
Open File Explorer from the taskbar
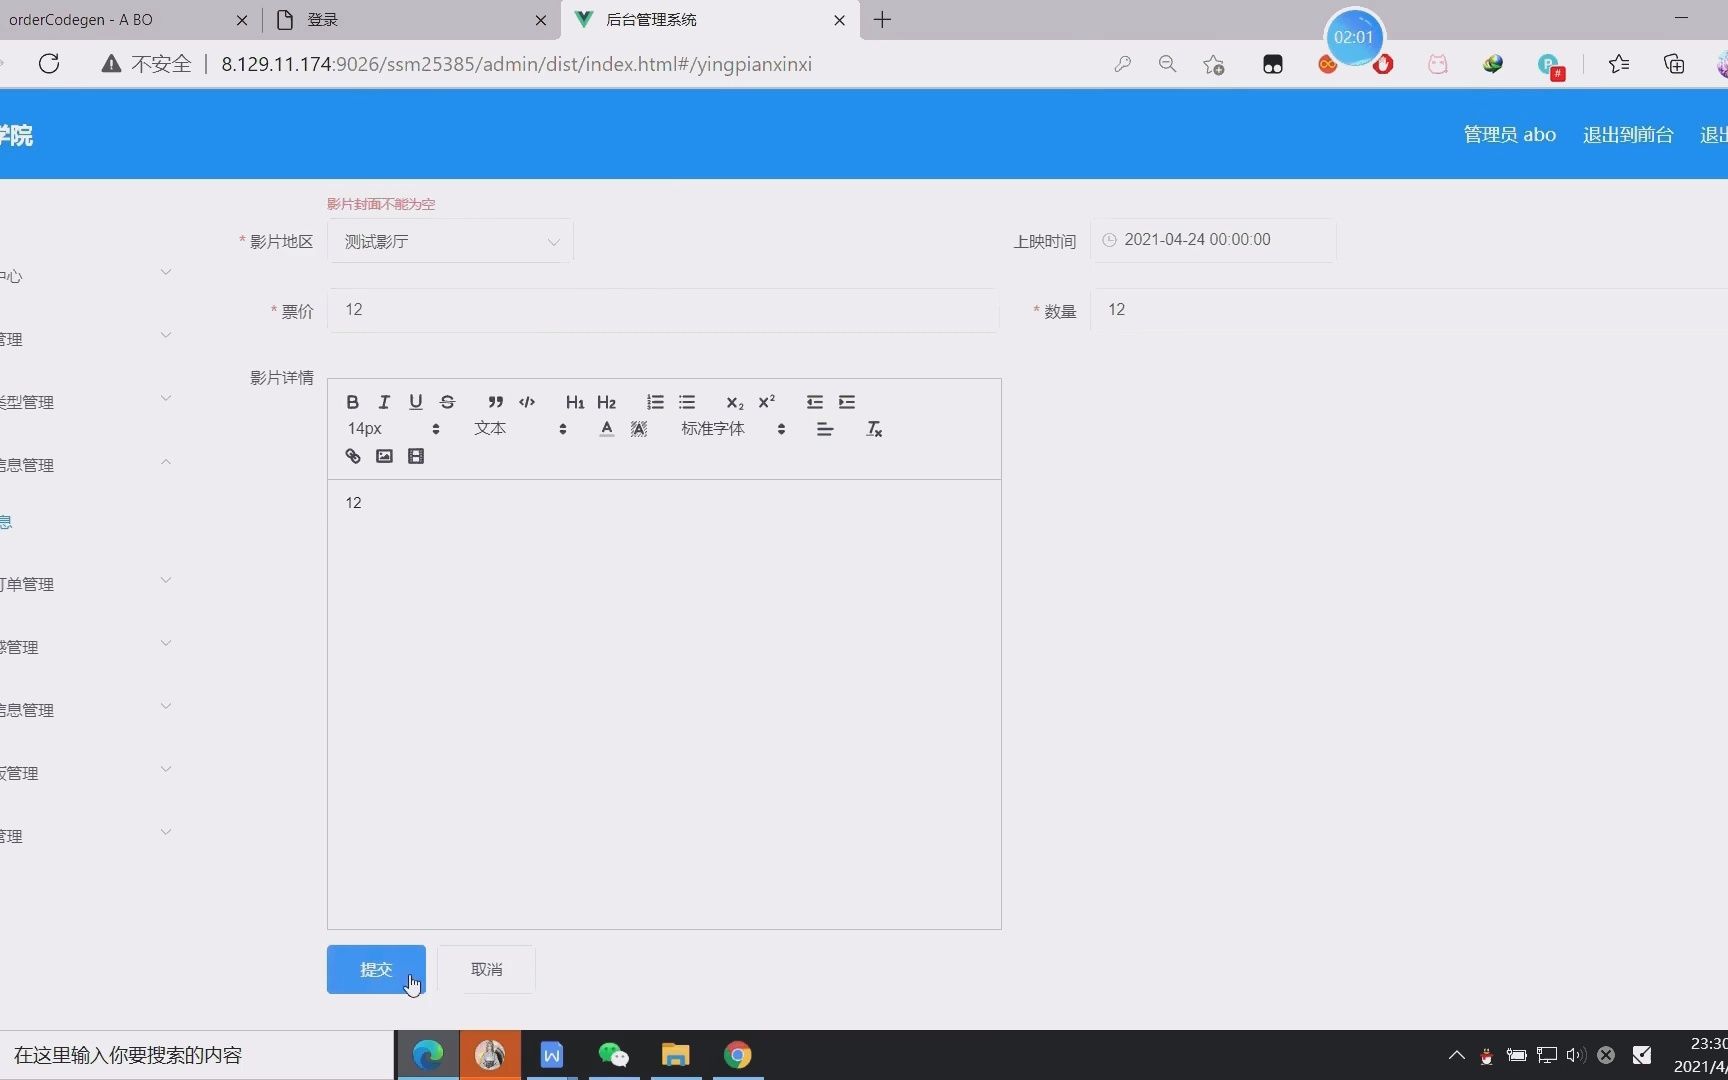click(676, 1055)
